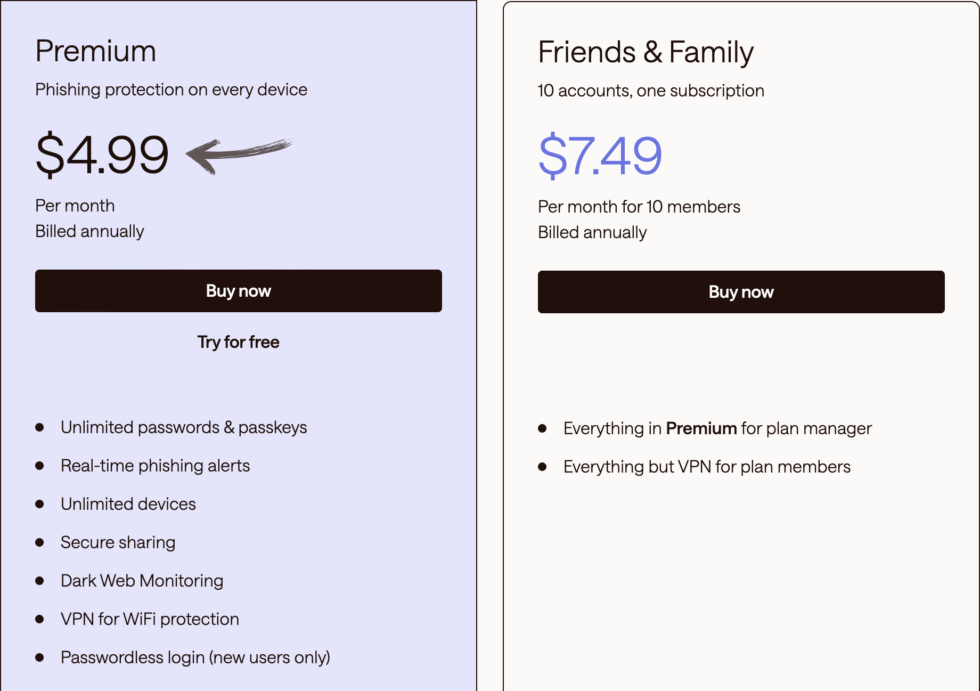Click Passwordless login (new users only) feature
Viewport: 980px width, 691px height.
[194, 657]
